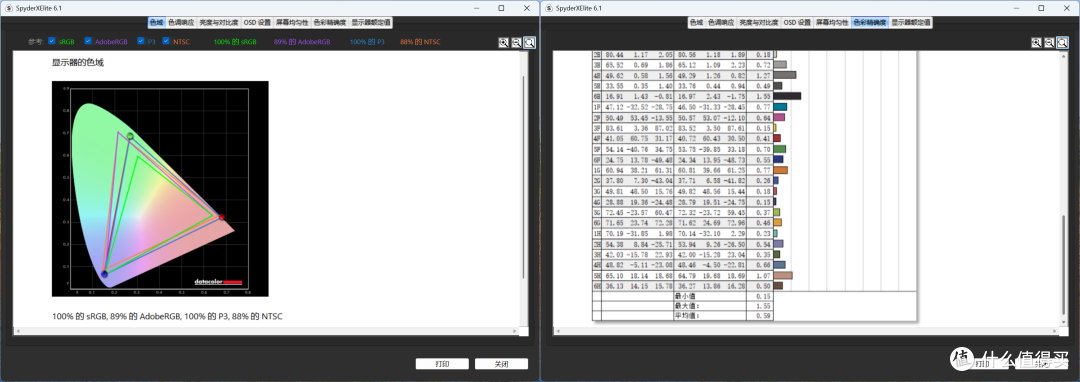Select the 色彩精确度 tab in right window
Screen dimensions: 1080x382
[x=870, y=22]
